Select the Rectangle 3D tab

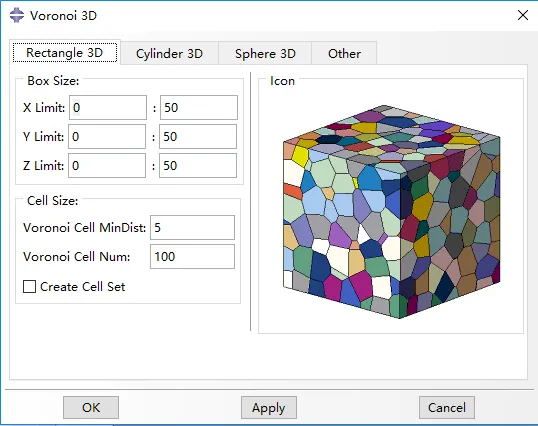[x=65, y=52]
